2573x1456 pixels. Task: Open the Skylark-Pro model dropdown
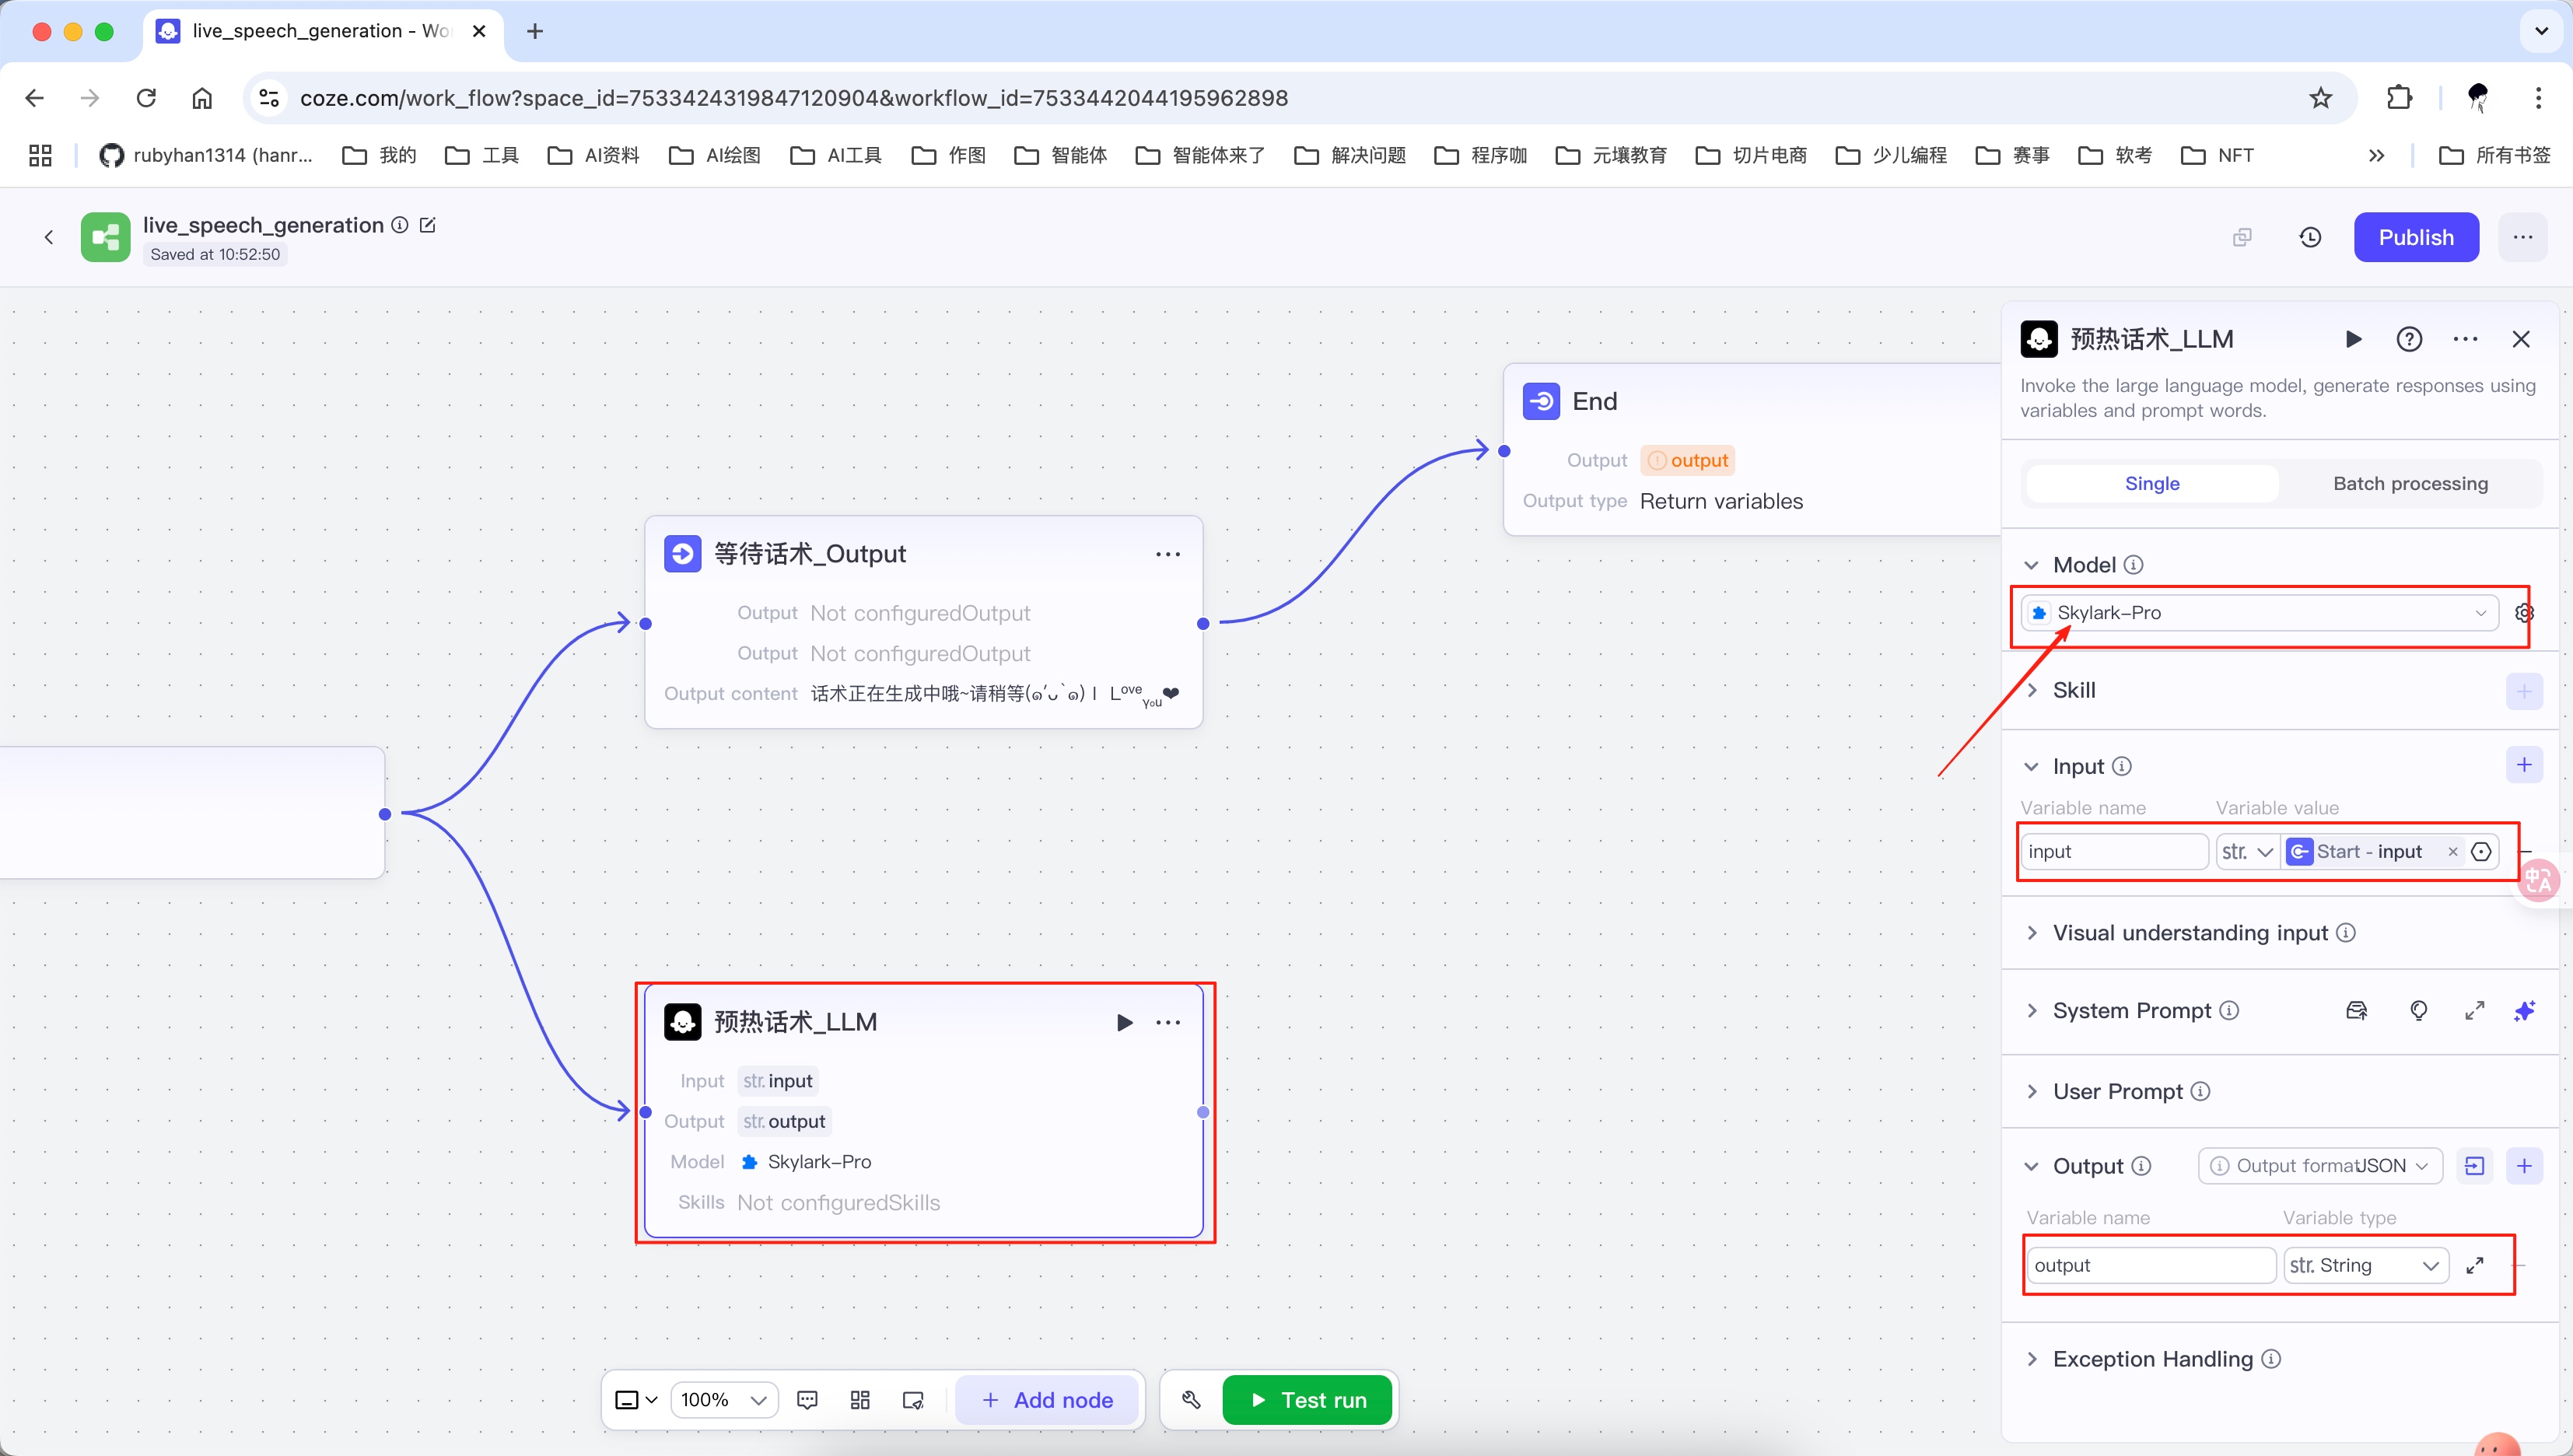(2260, 613)
